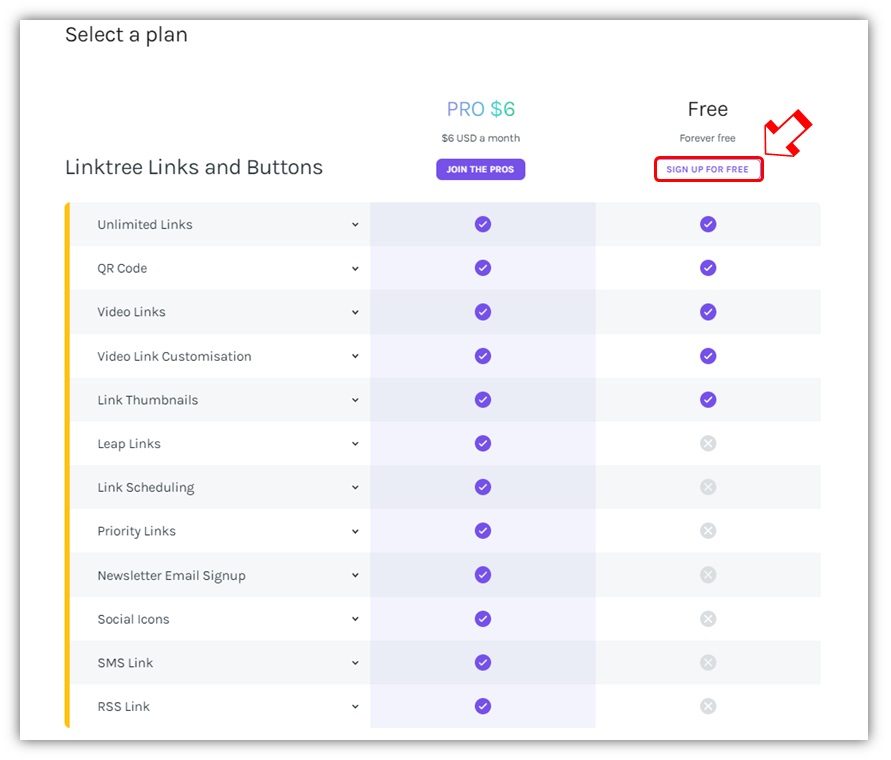Screen dimensions: 891x760
Task: Click PRO checkmark for Link Thumbnails
Action: tap(483, 400)
